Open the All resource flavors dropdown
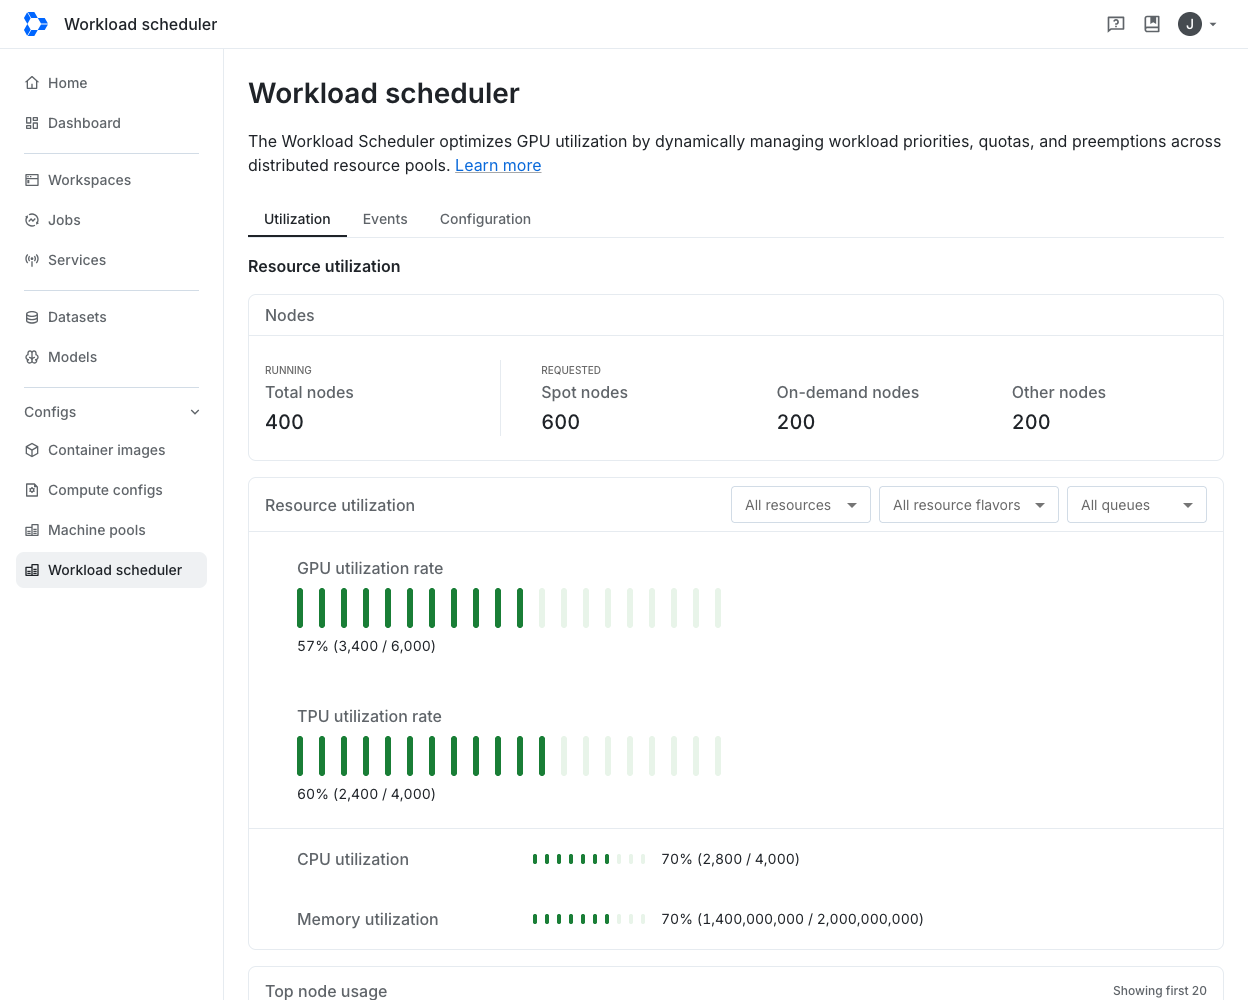Screen dimensions: 1248x1000 click(969, 505)
